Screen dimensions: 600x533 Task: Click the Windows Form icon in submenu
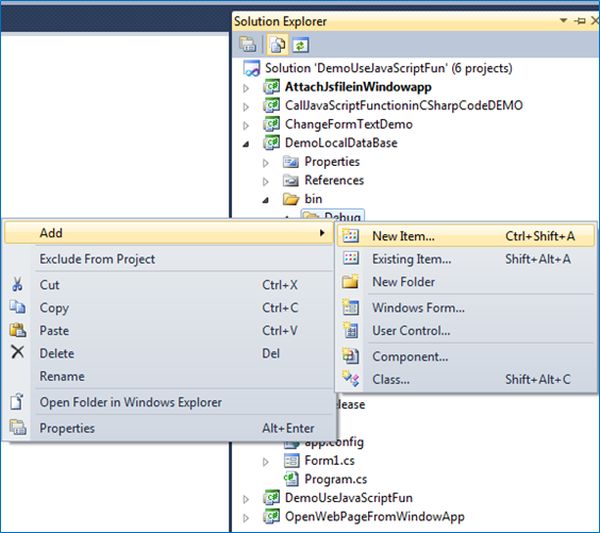pos(350,308)
